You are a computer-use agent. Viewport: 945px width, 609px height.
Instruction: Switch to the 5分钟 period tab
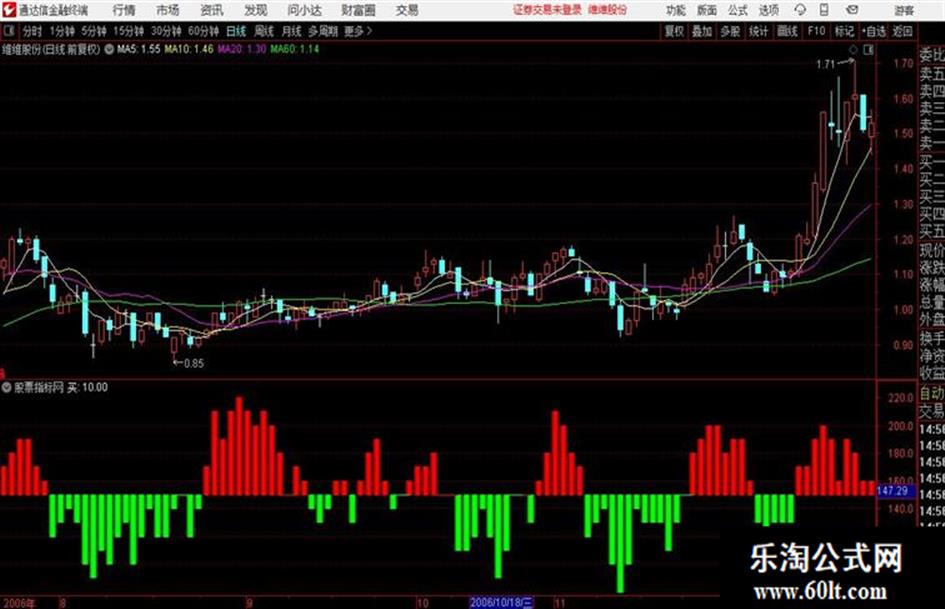[93, 31]
